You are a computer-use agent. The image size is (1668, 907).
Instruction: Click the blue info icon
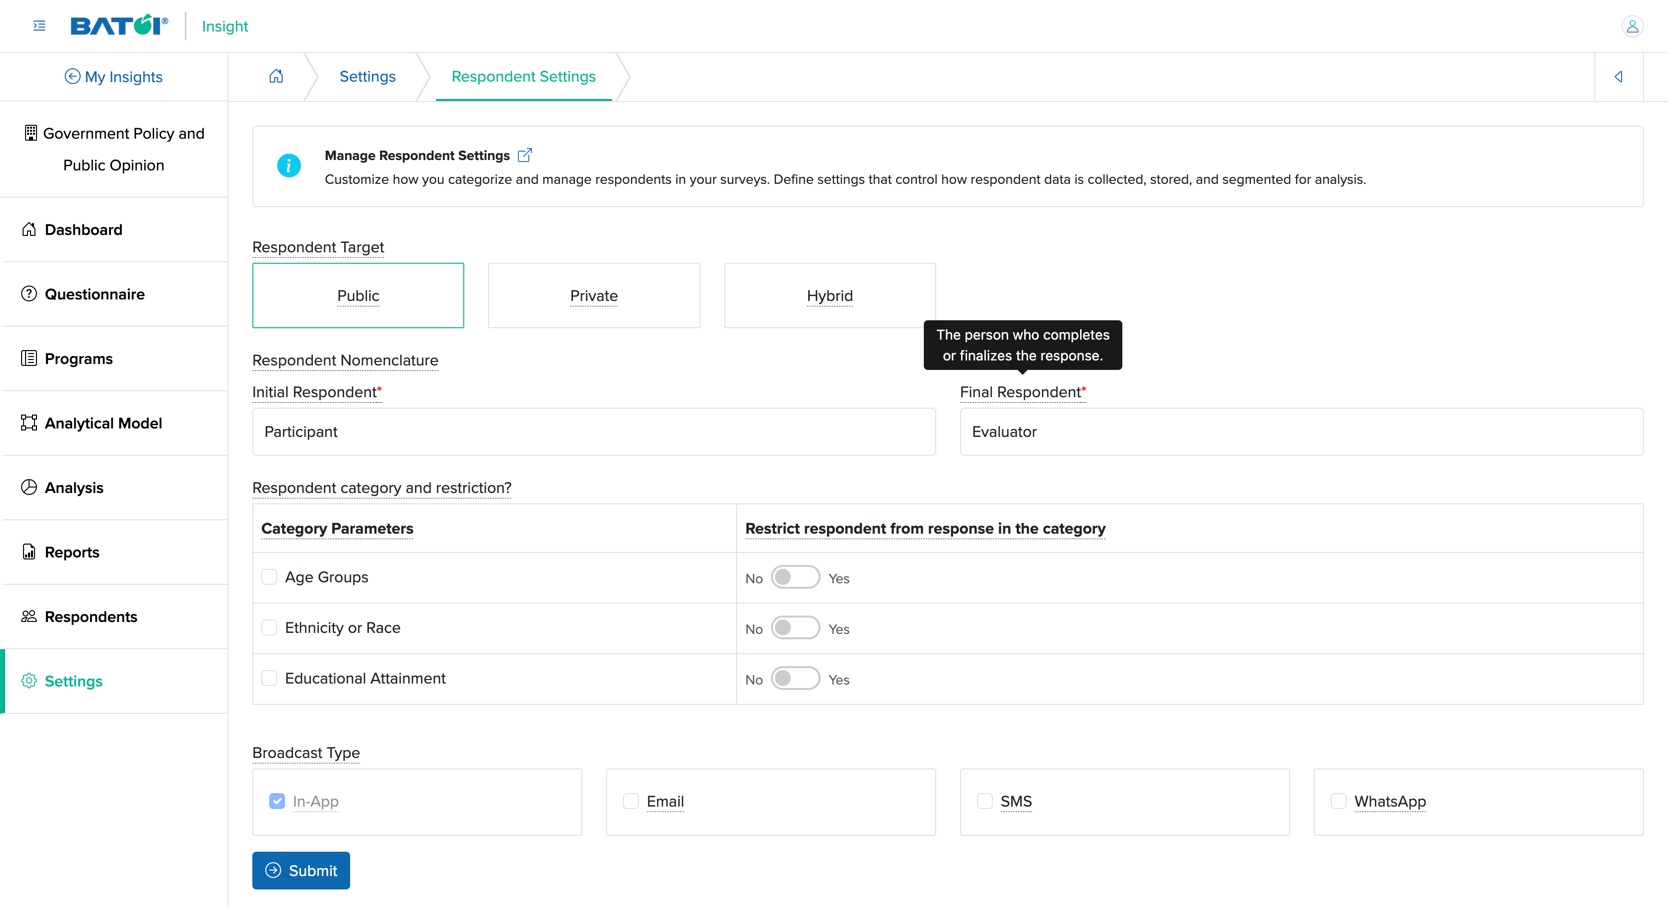pyautogui.click(x=289, y=166)
